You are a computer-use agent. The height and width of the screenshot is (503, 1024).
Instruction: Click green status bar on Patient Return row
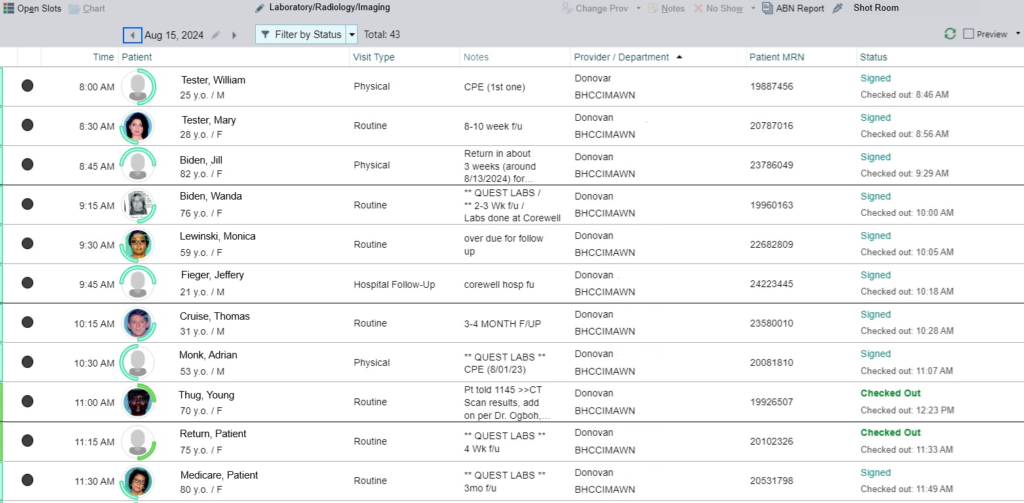click(x=3, y=441)
